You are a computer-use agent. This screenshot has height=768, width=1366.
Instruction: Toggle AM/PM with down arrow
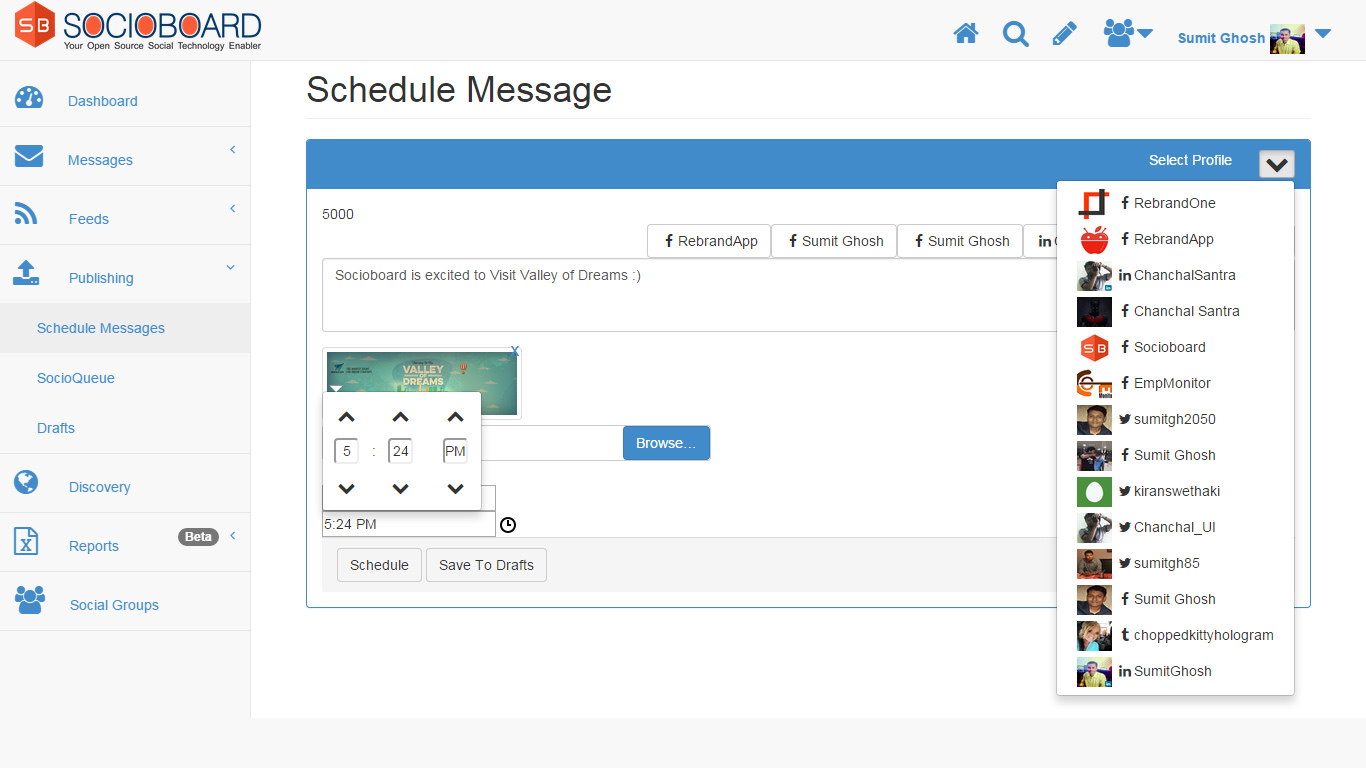click(x=455, y=489)
